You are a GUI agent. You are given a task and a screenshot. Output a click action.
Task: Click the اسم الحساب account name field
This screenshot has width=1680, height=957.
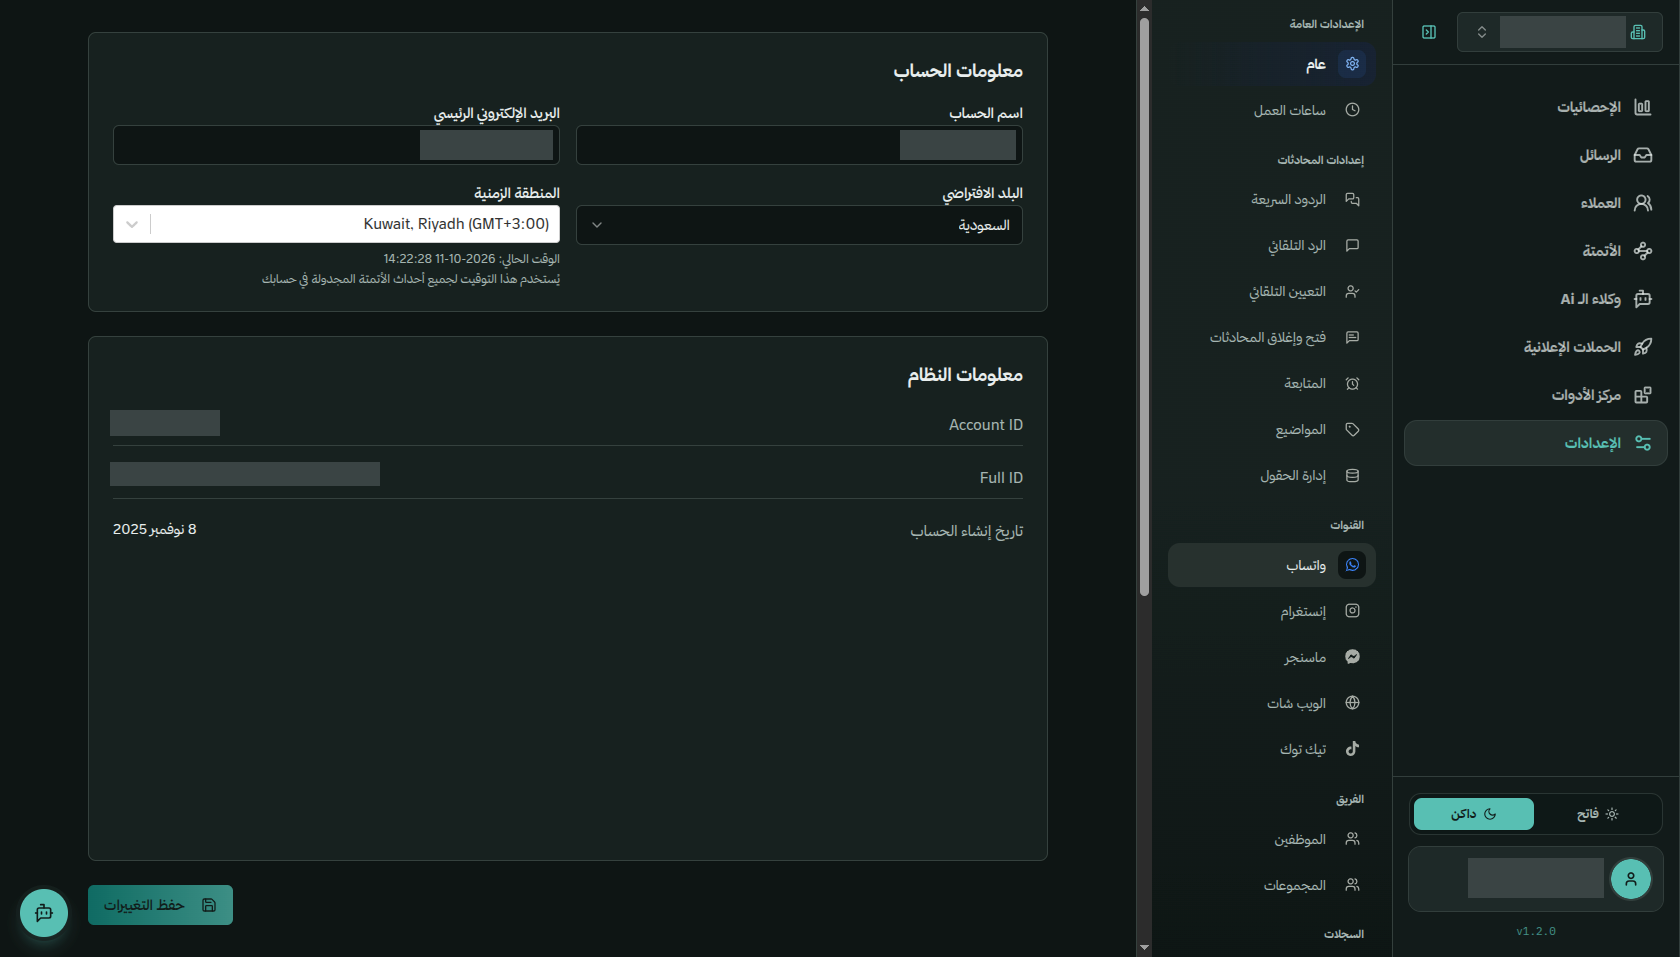point(799,145)
